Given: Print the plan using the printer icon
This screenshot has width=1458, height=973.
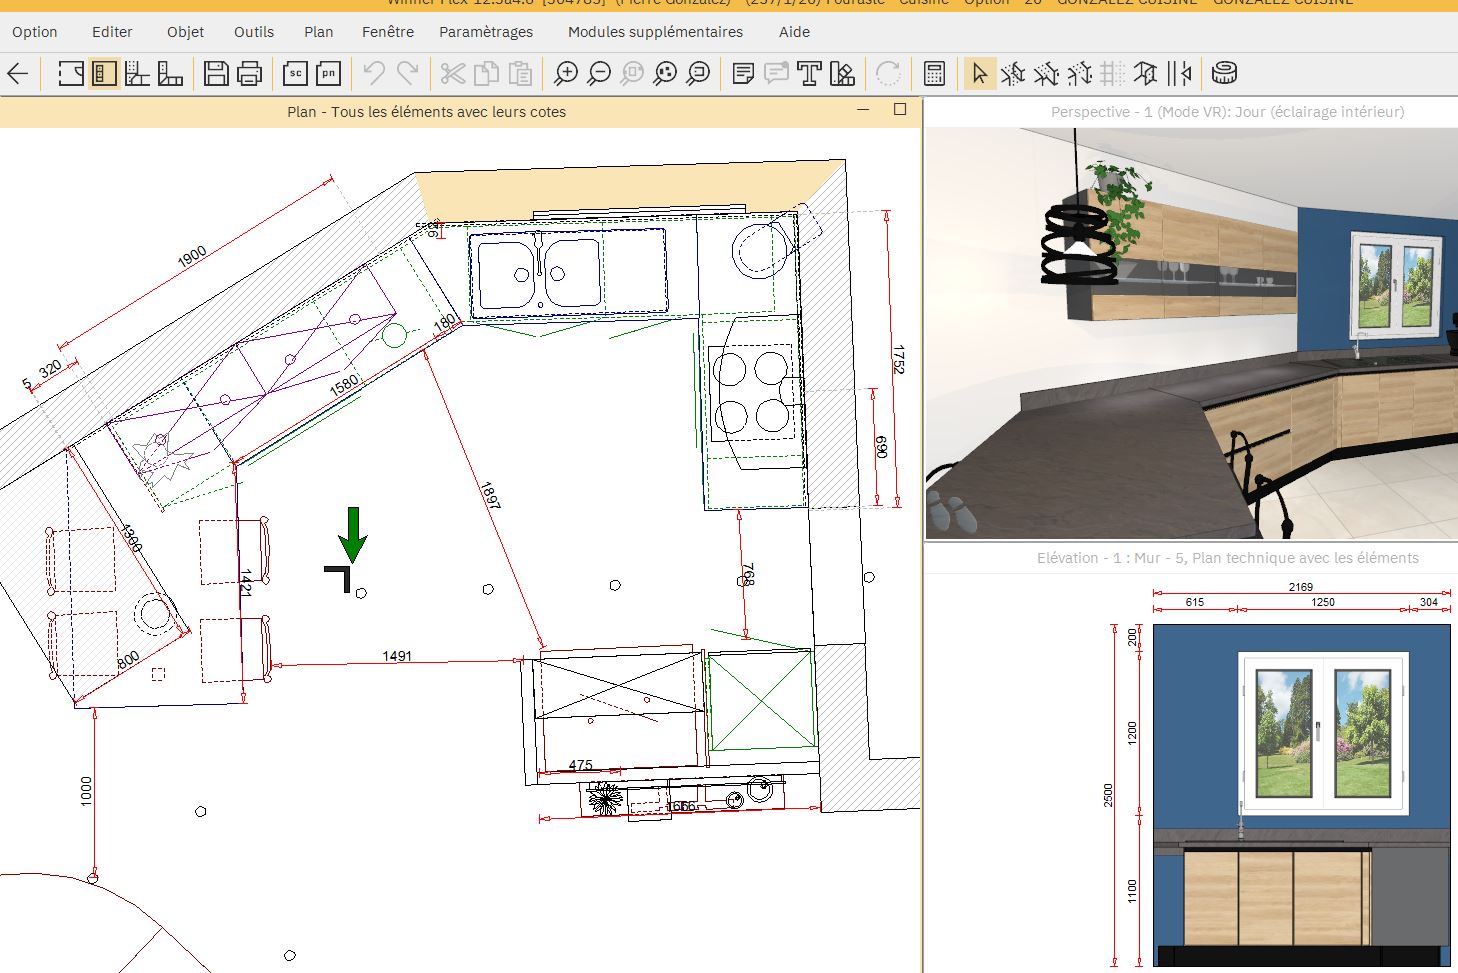Looking at the screenshot, I should (249, 73).
